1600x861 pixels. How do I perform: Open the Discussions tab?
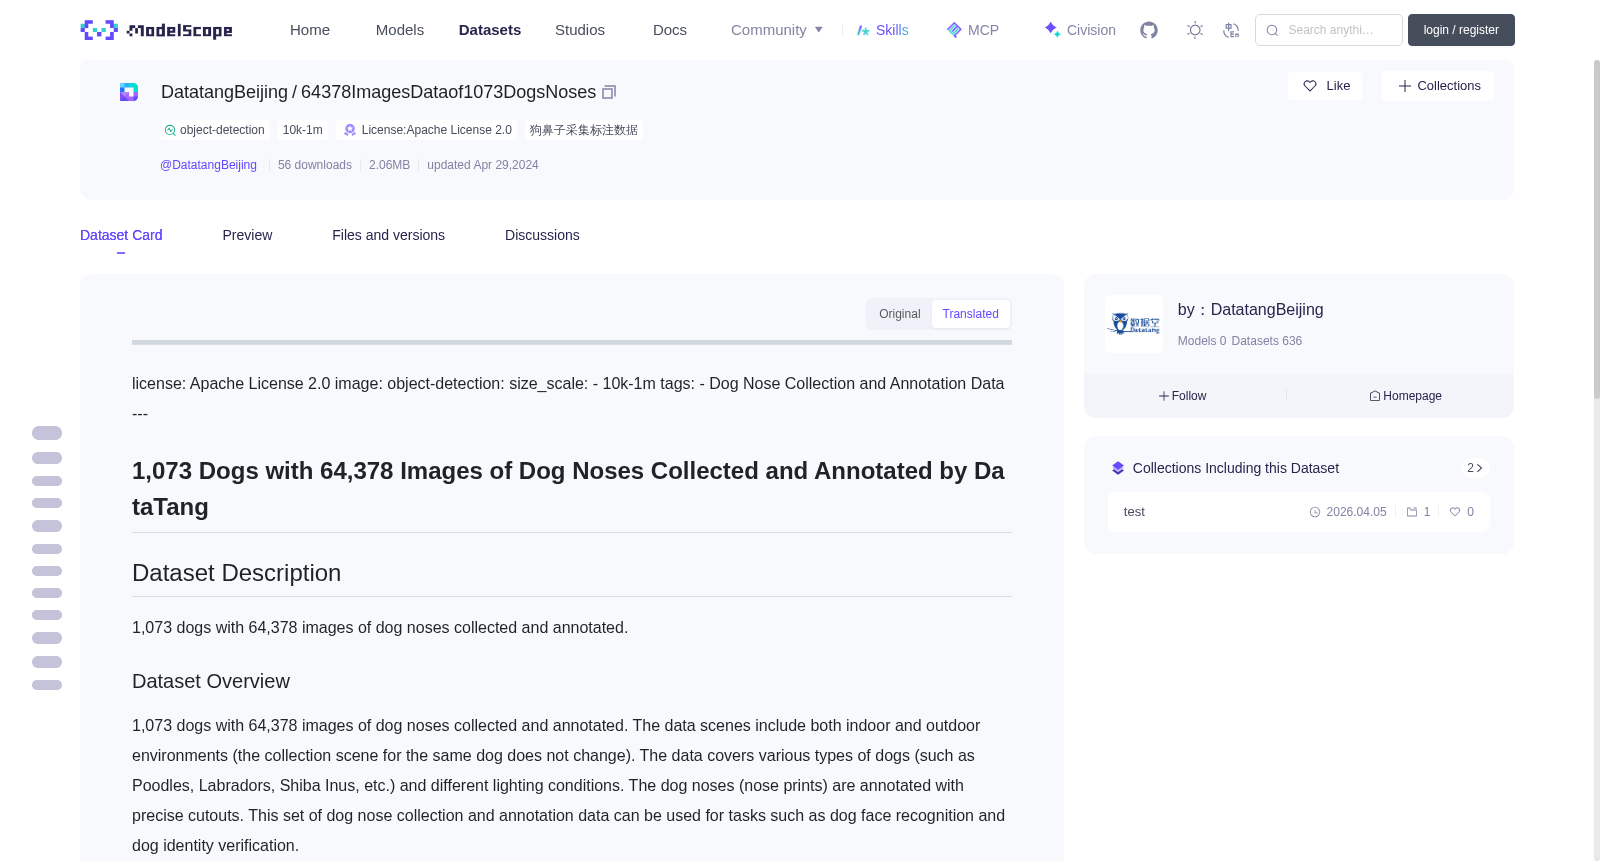542,235
